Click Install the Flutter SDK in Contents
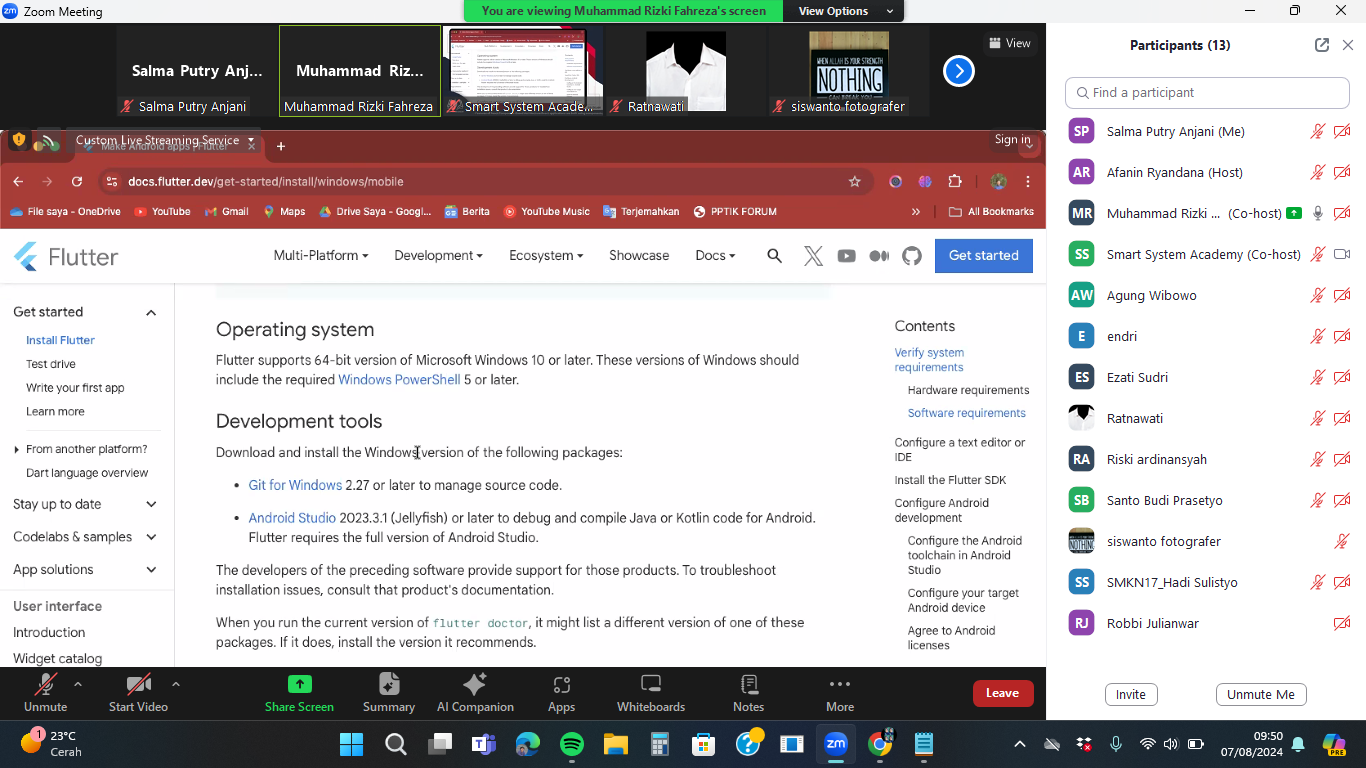The width and height of the screenshot is (1366, 768). point(950,480)
